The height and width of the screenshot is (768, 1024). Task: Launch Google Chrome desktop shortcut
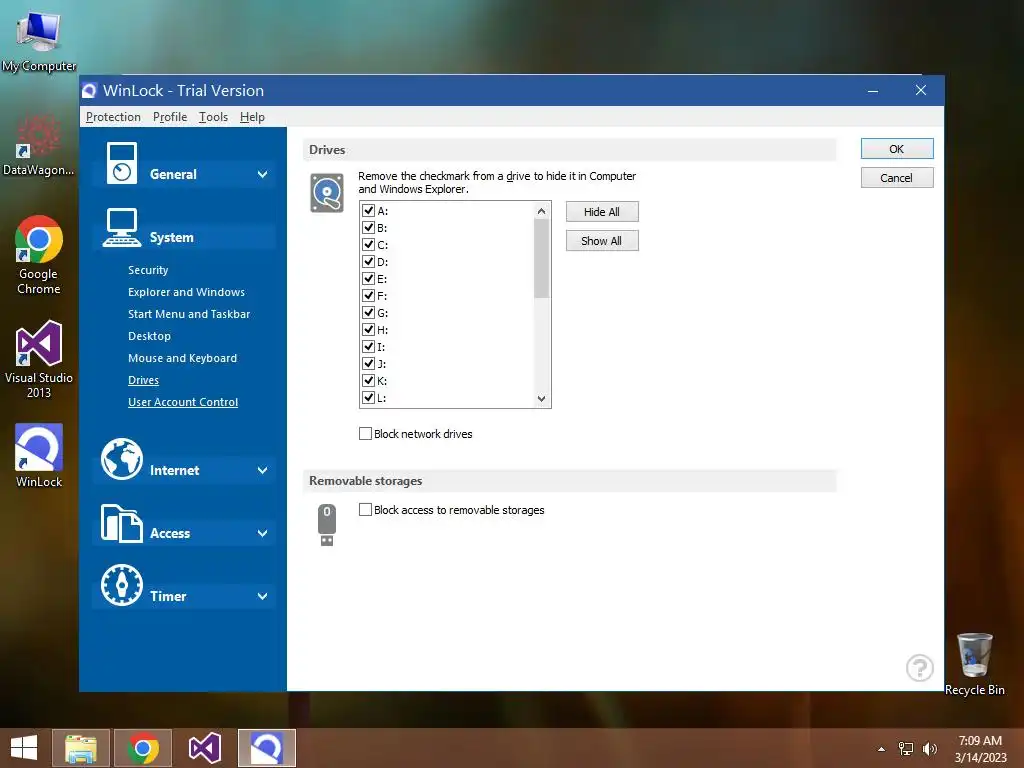(39, 255)
